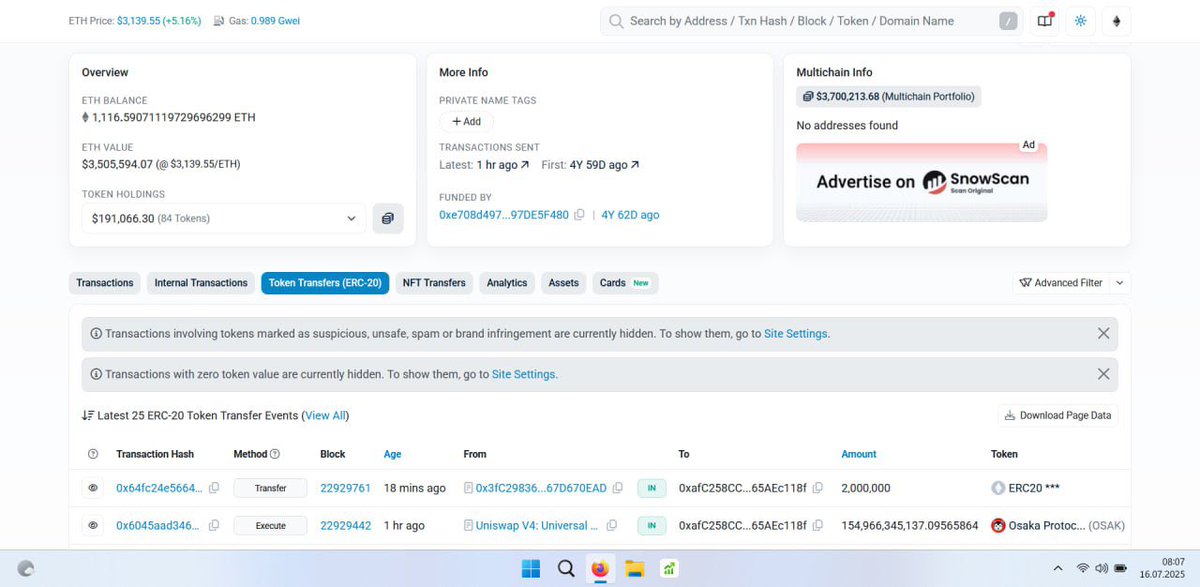Viewport: 1200px width, 587px height.
Task: Click the search magnifier icon
Action: coord(615,20)
